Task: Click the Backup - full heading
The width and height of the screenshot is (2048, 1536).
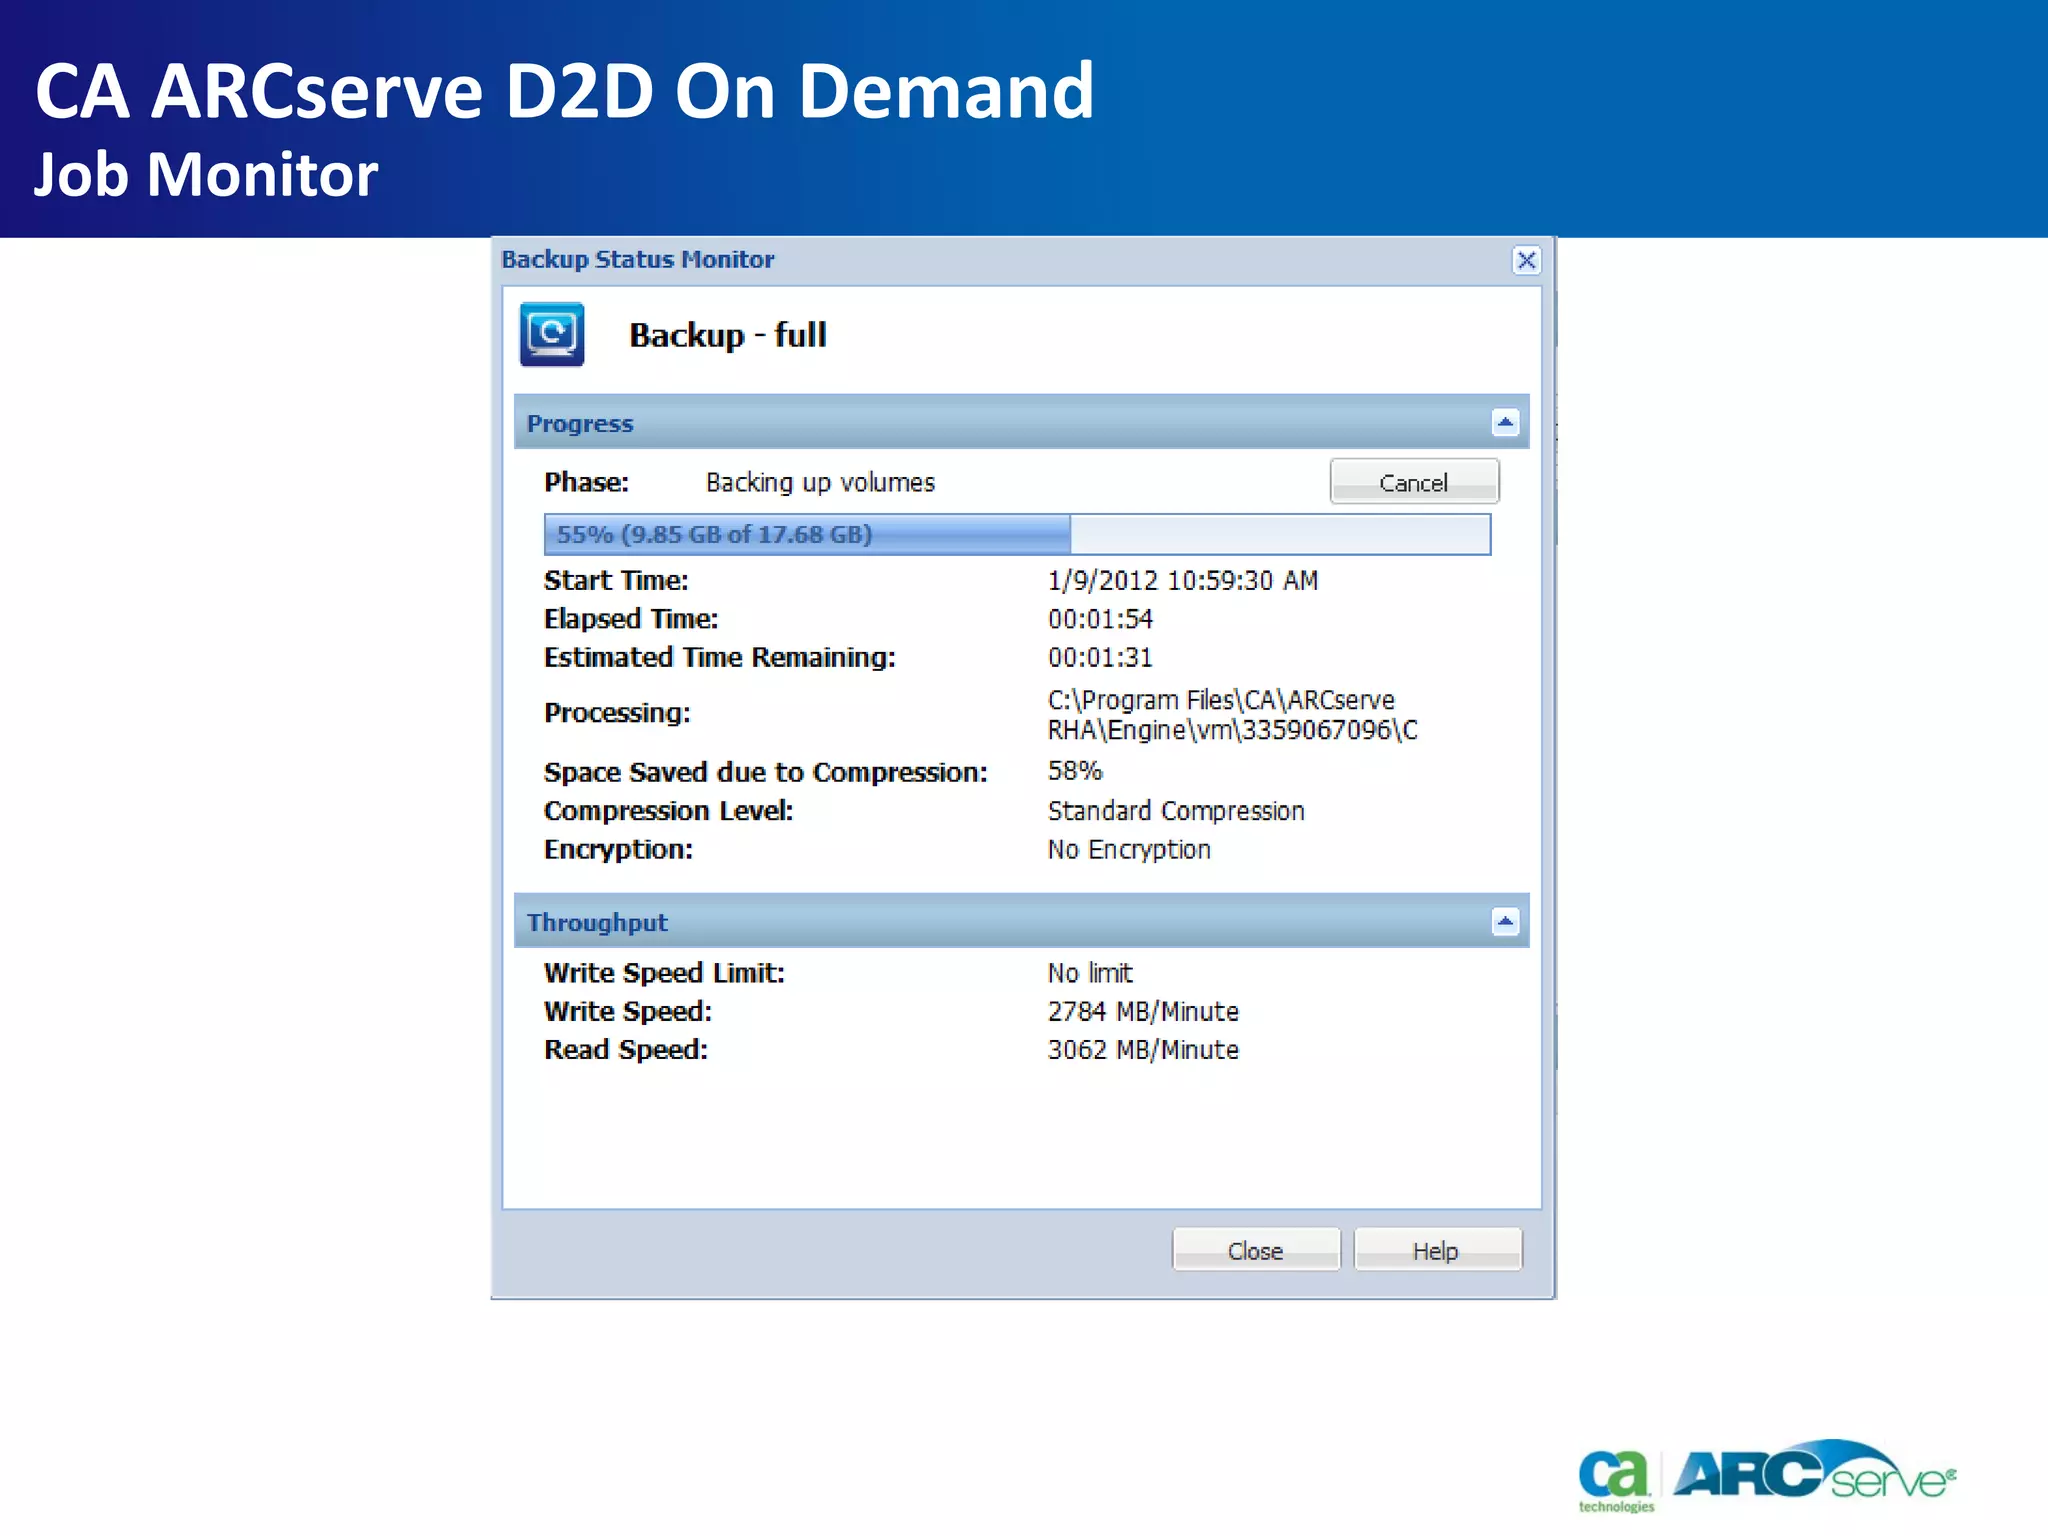Action: pyautogui.click(x=728, y=335)
